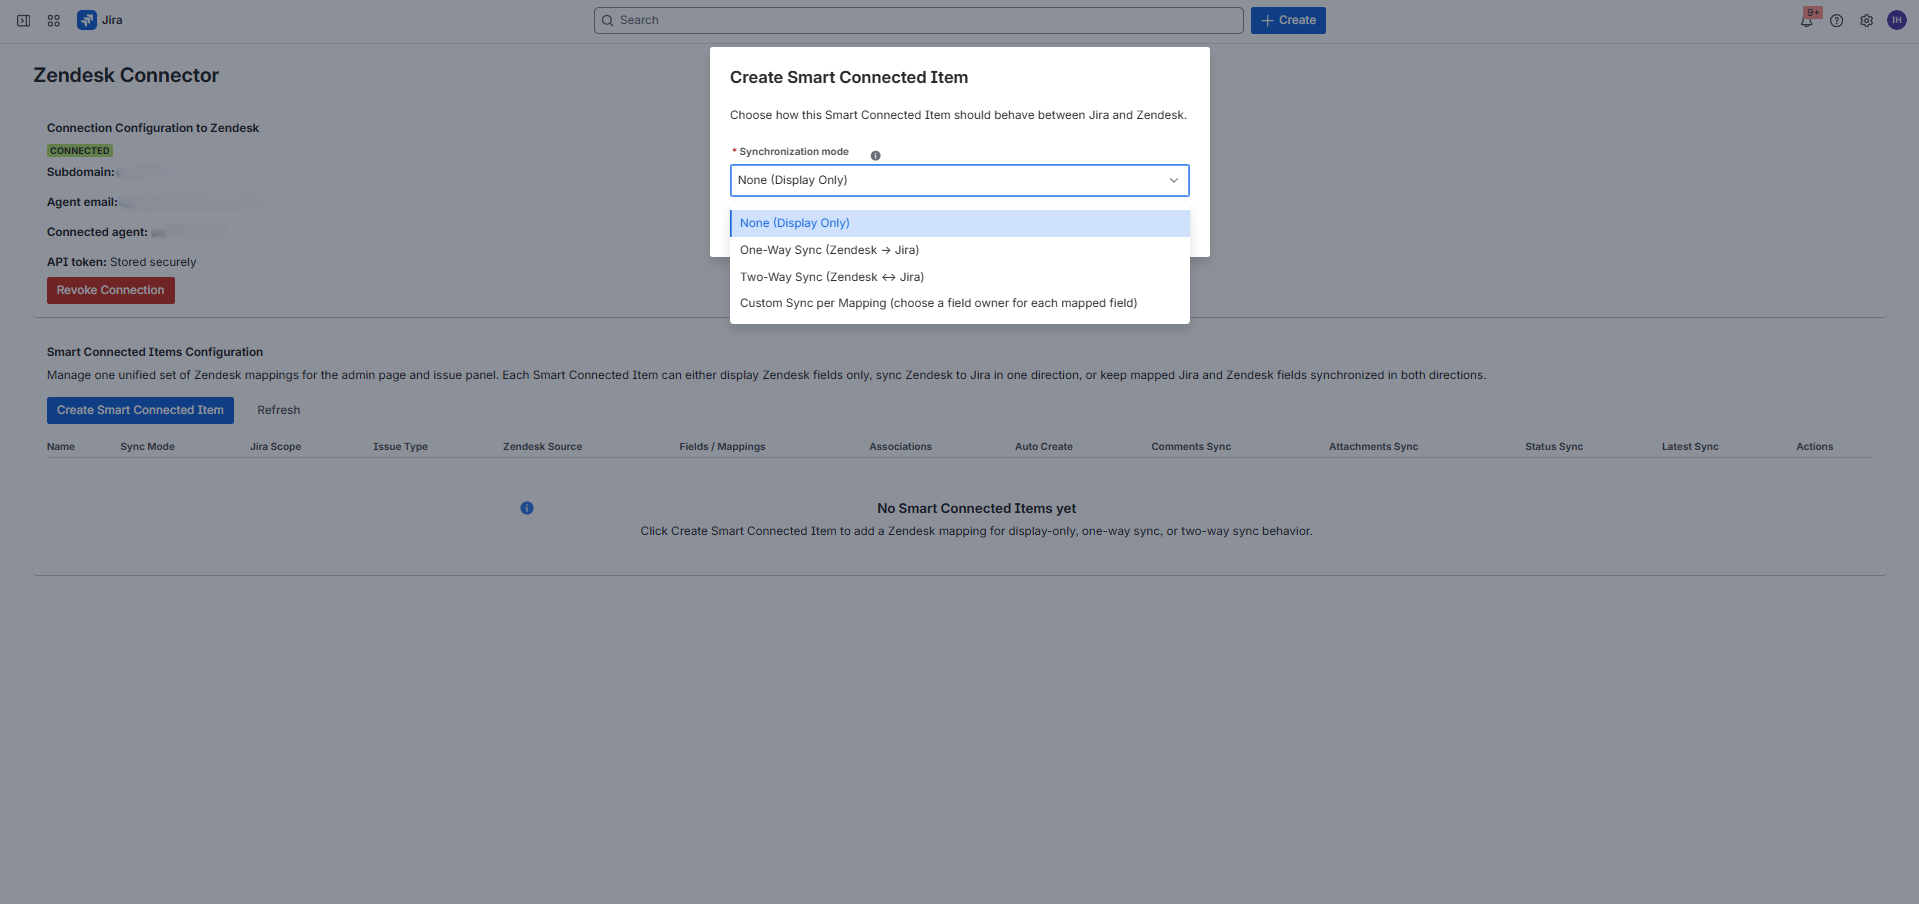Click the Sync Mode column header
The height and width of the screenshot is (904, 1919).
click(147, 447)
